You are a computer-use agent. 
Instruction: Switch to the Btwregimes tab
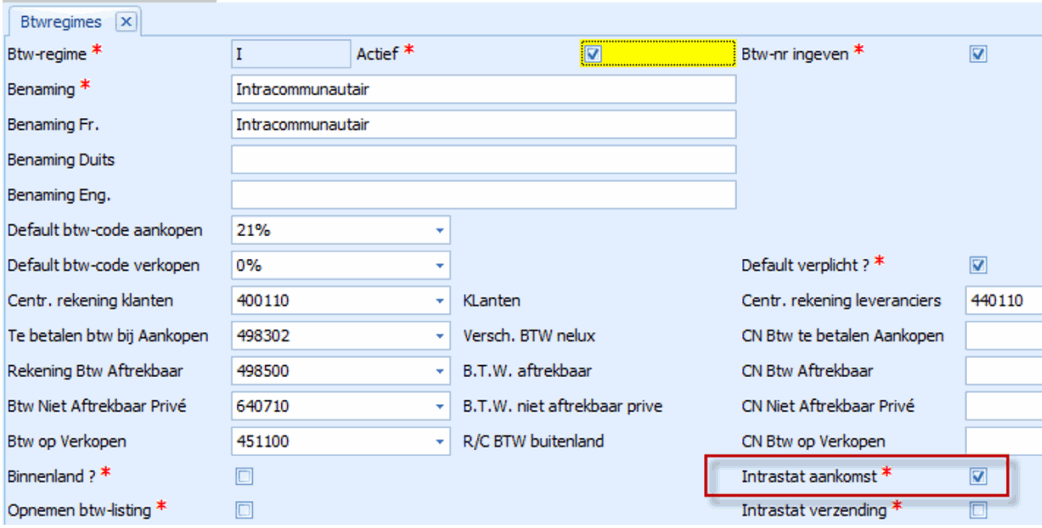[x=61, y=21]
